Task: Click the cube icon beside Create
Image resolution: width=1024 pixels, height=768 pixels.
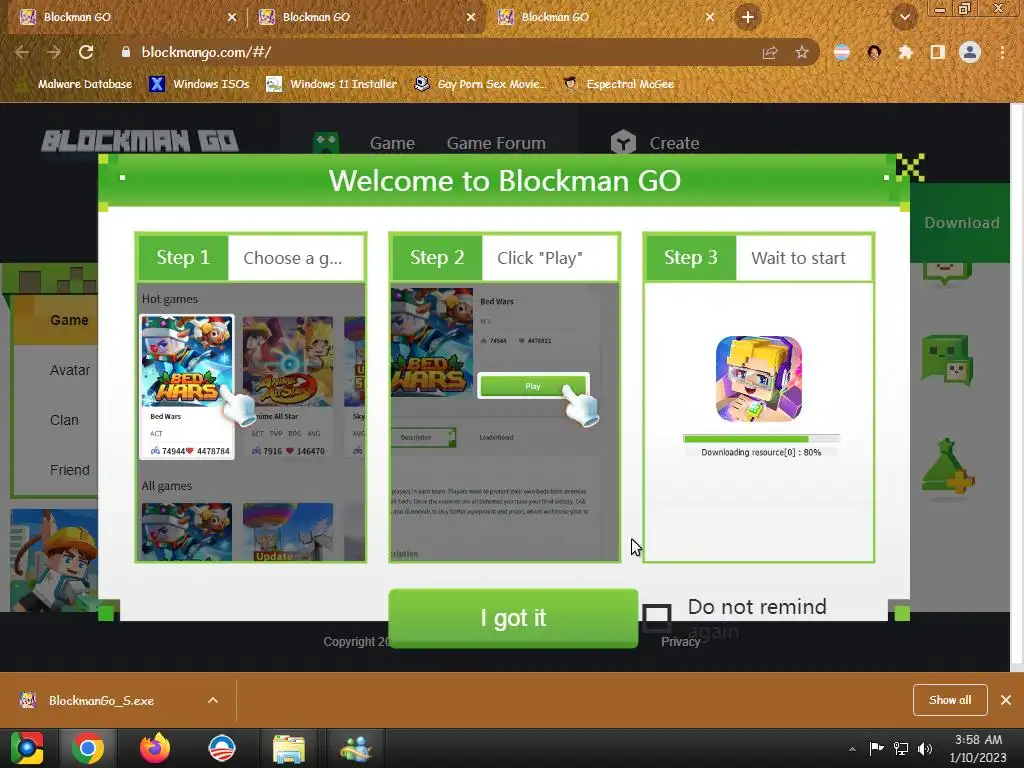Action: coord(623,142)
